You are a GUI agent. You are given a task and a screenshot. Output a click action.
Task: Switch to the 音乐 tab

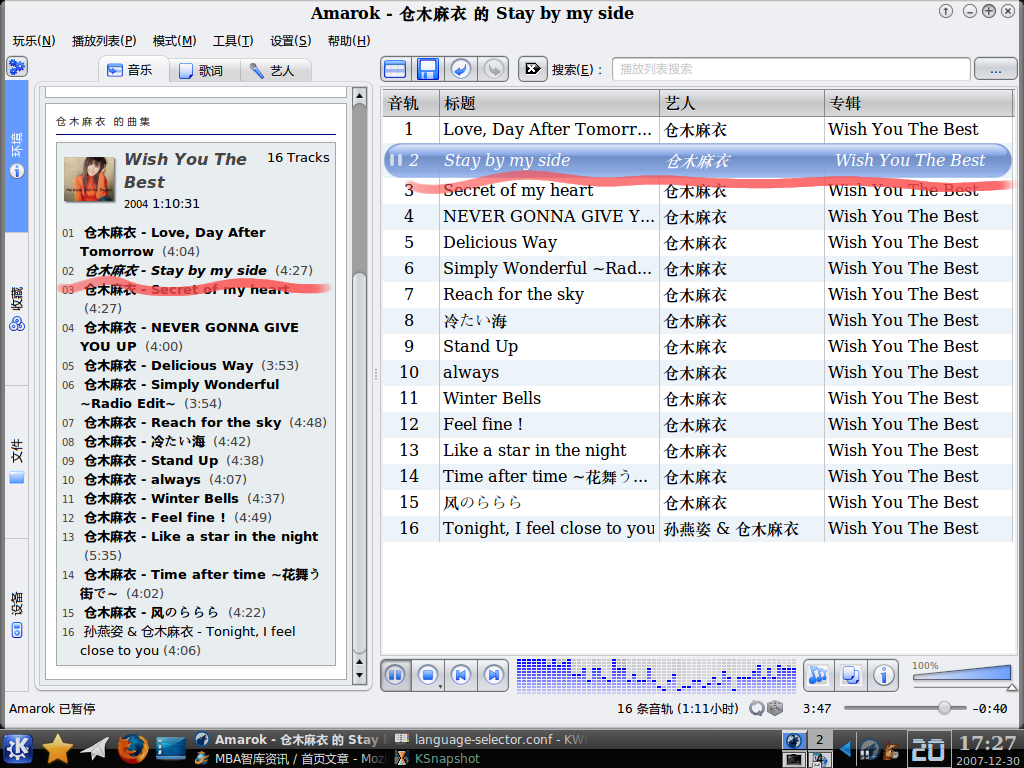[133, 70]
